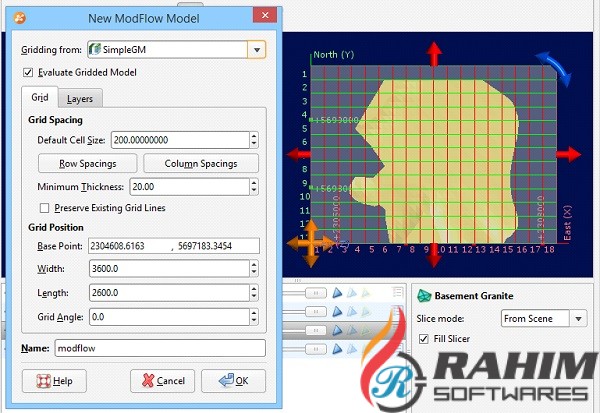Click faded middle triangle in highlighted gray row

click(351, 330)
